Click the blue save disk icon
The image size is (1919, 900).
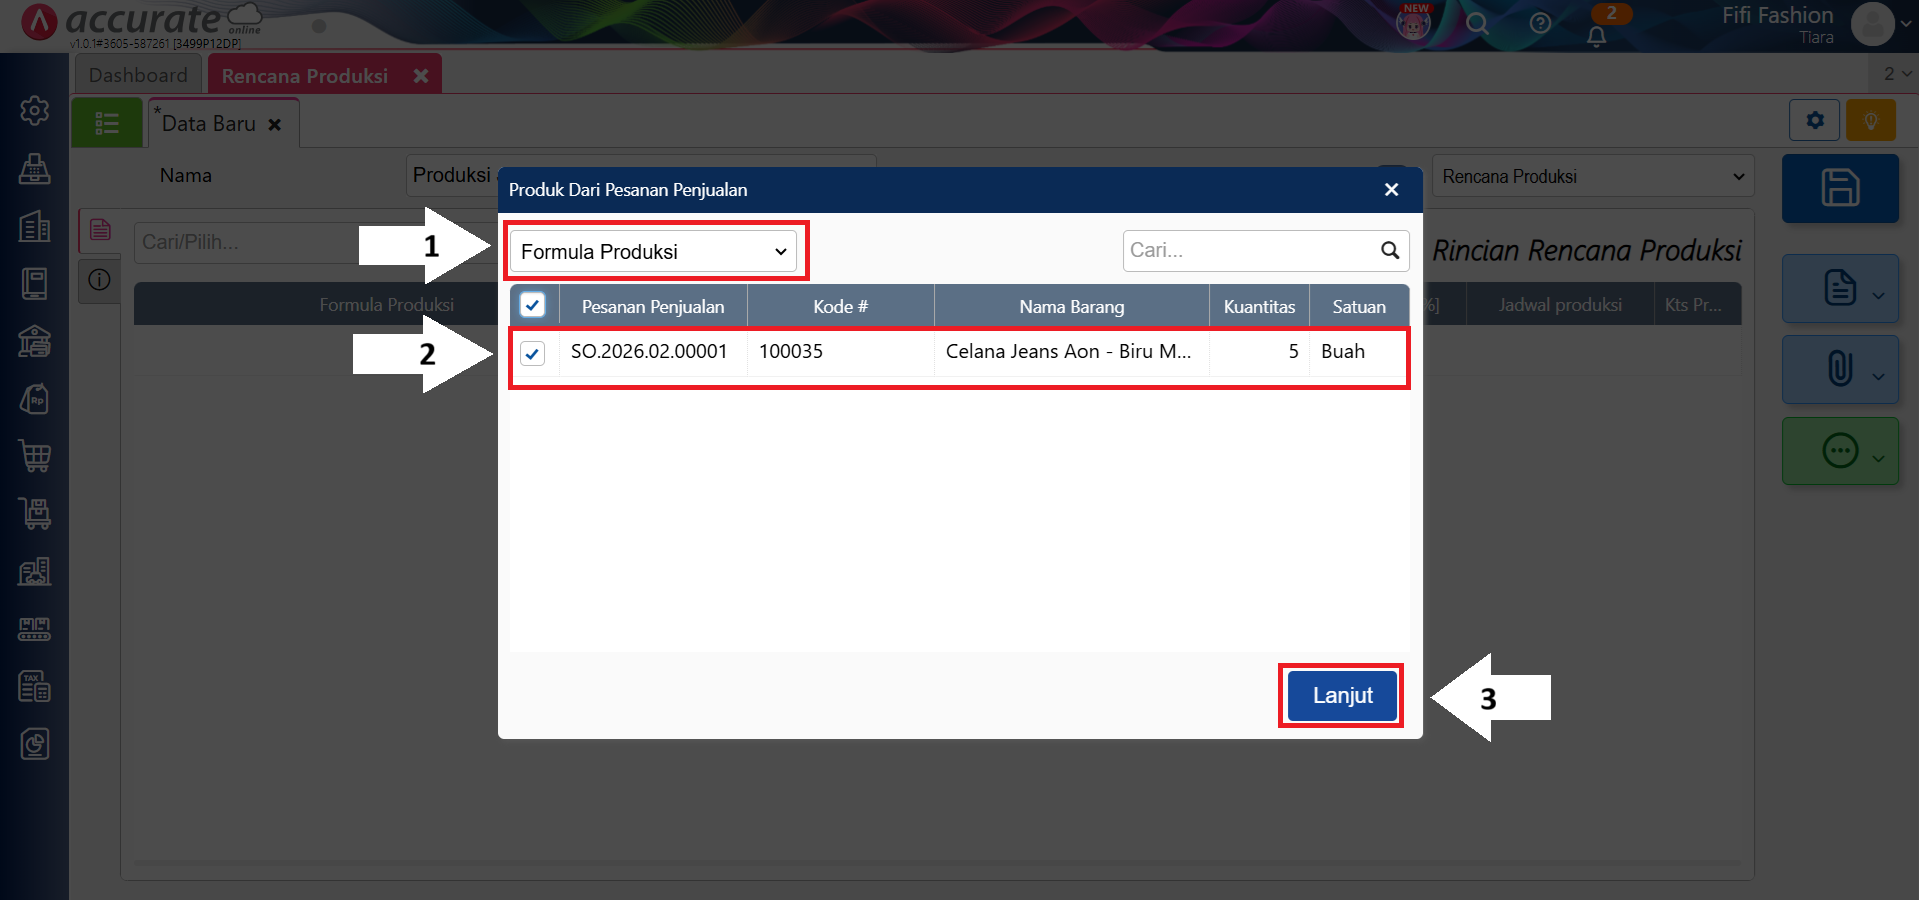coord(1839,188)
